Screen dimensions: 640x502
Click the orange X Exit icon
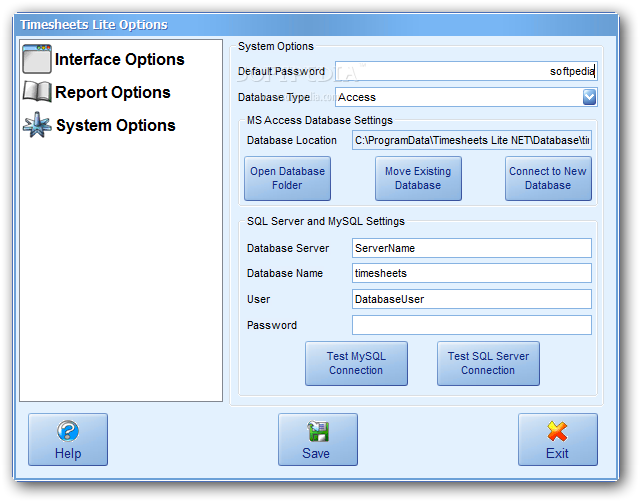click(x=557, y=431)
